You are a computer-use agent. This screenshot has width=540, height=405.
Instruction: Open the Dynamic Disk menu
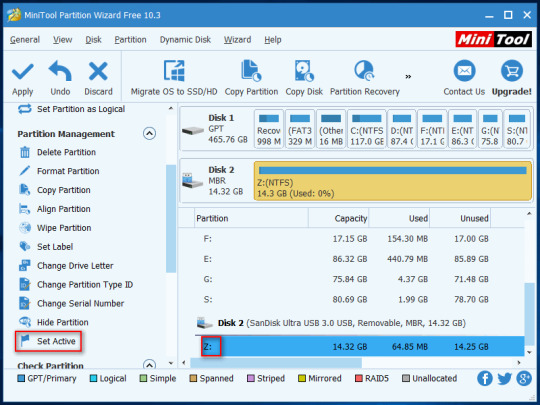coord(185,40)
